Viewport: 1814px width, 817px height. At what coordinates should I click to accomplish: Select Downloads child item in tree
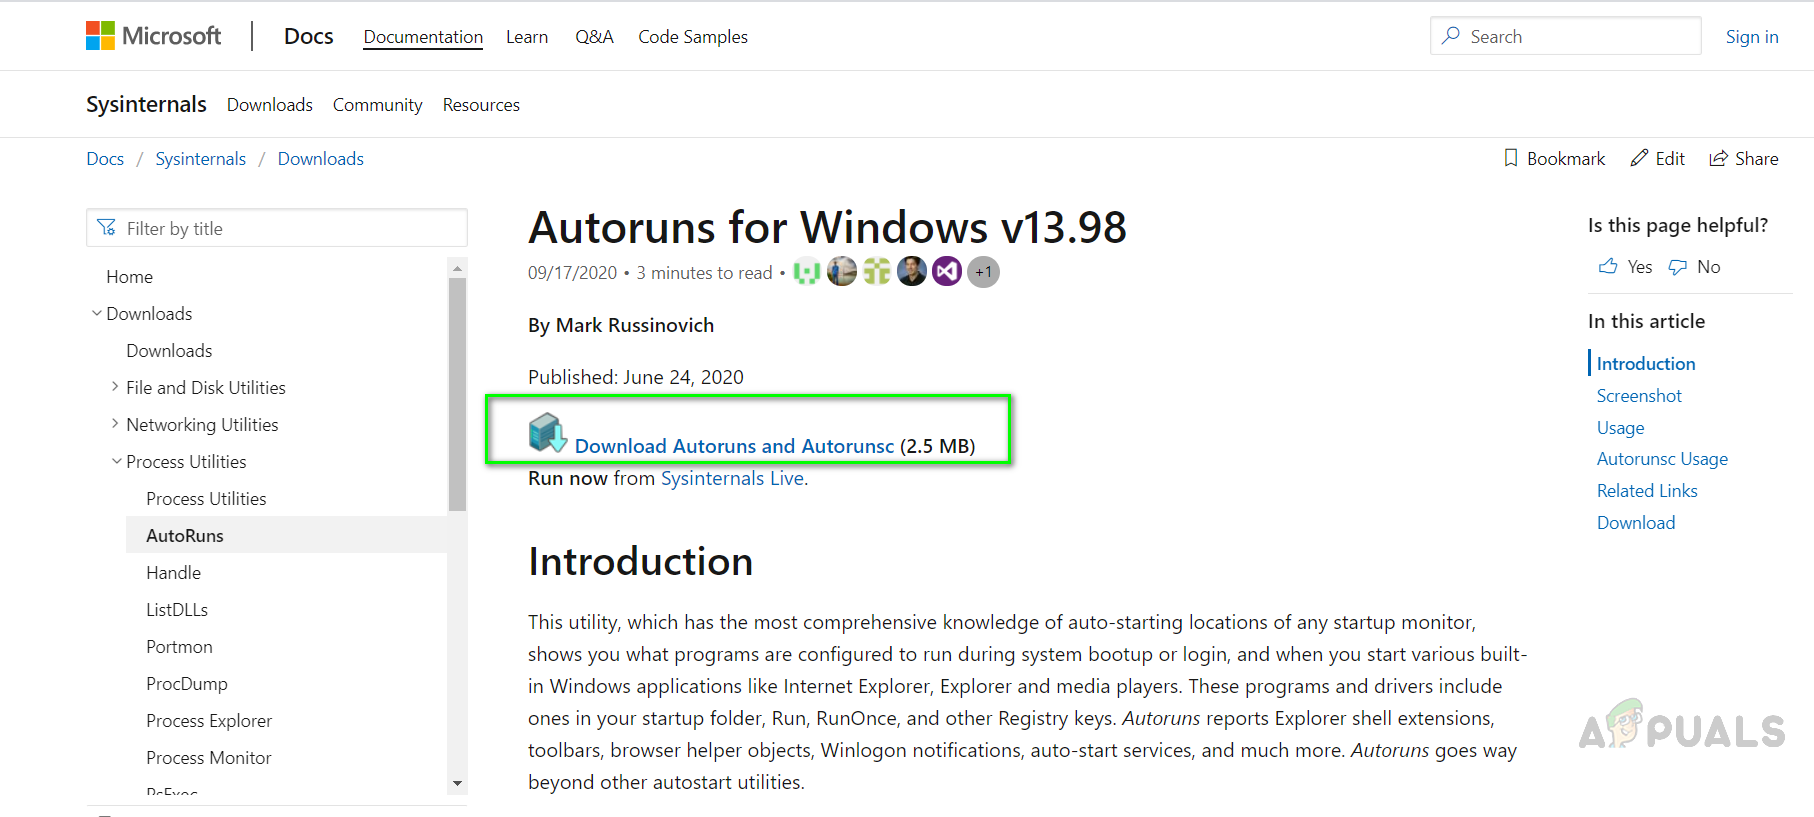(169, 351)
